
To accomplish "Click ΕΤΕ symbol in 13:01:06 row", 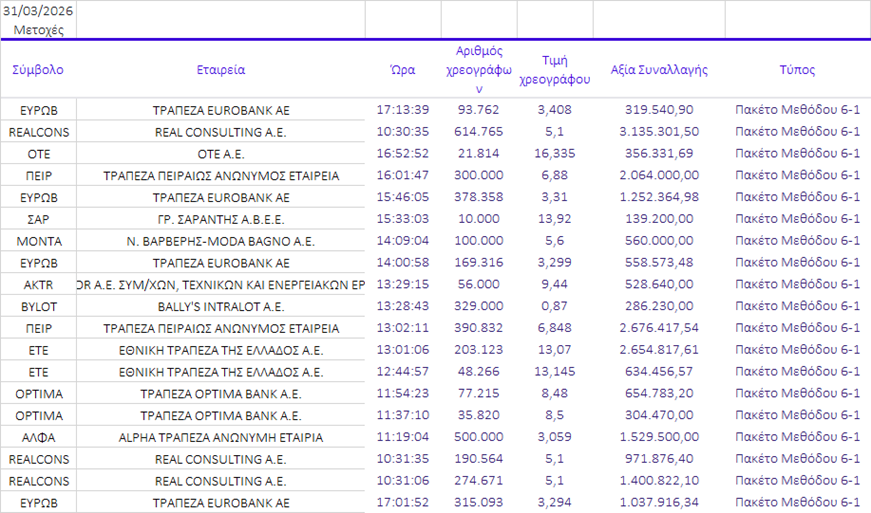I will tap(38, 350).
